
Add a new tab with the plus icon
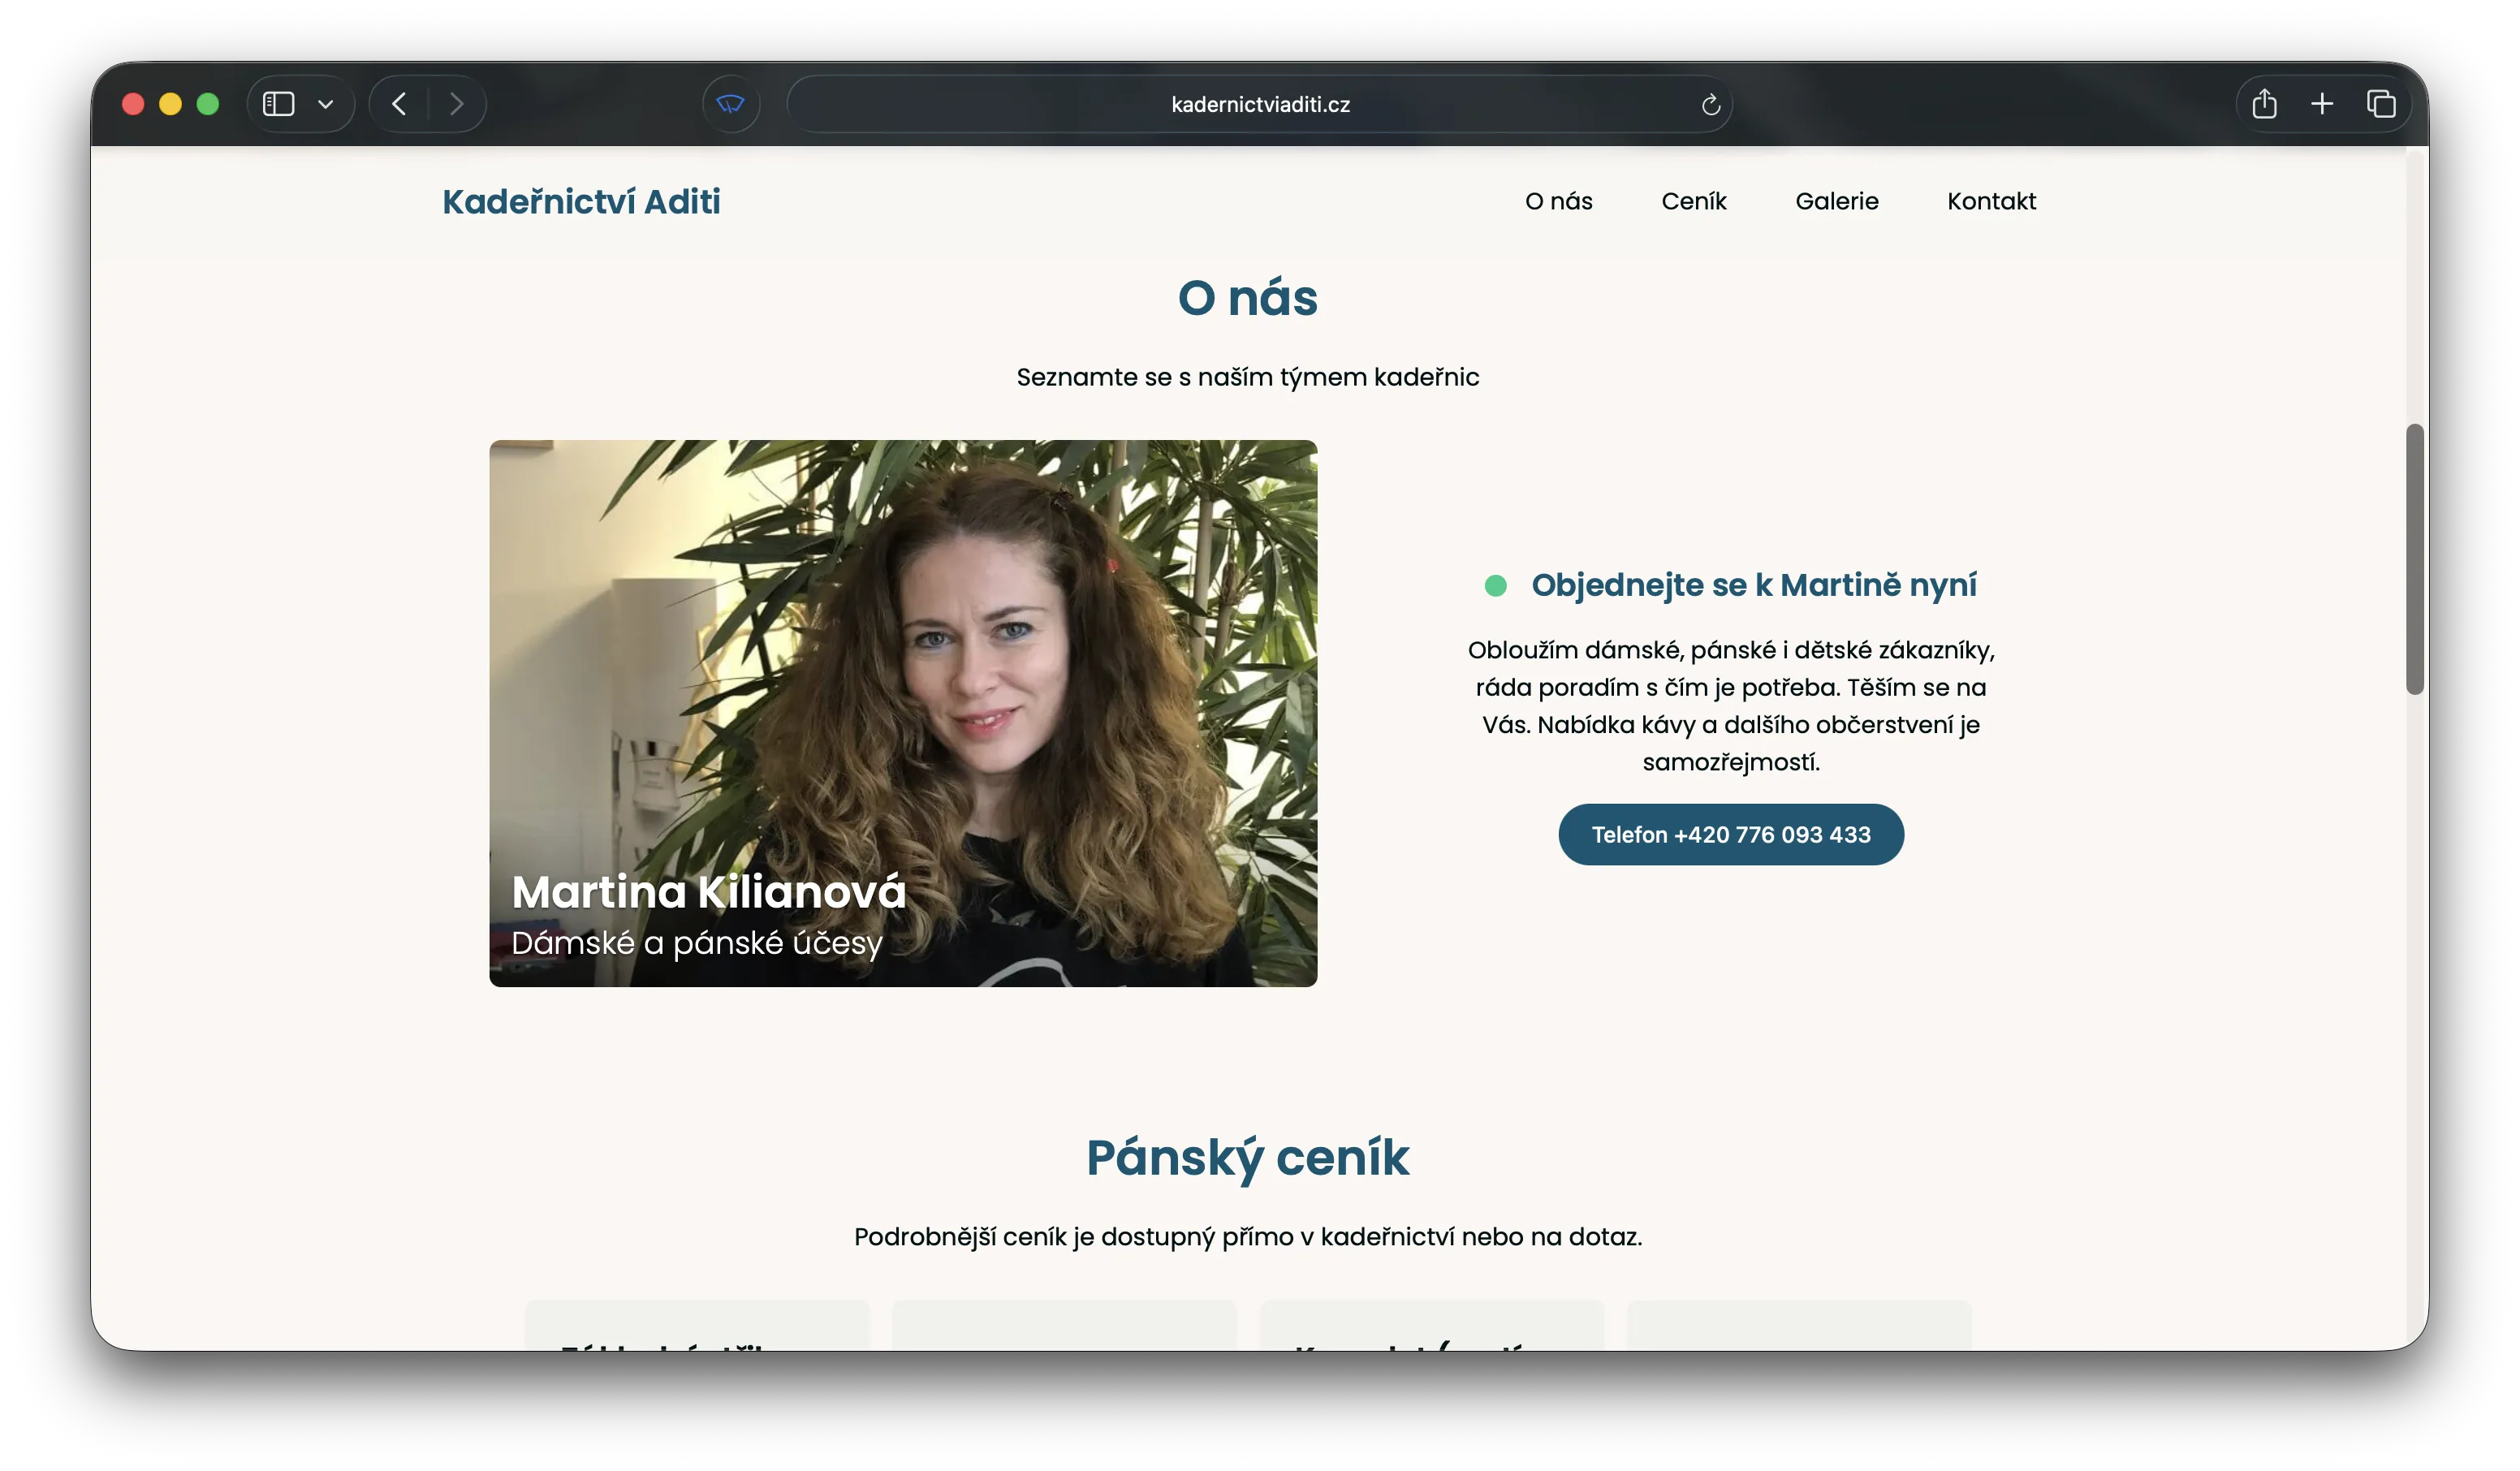2322,104
